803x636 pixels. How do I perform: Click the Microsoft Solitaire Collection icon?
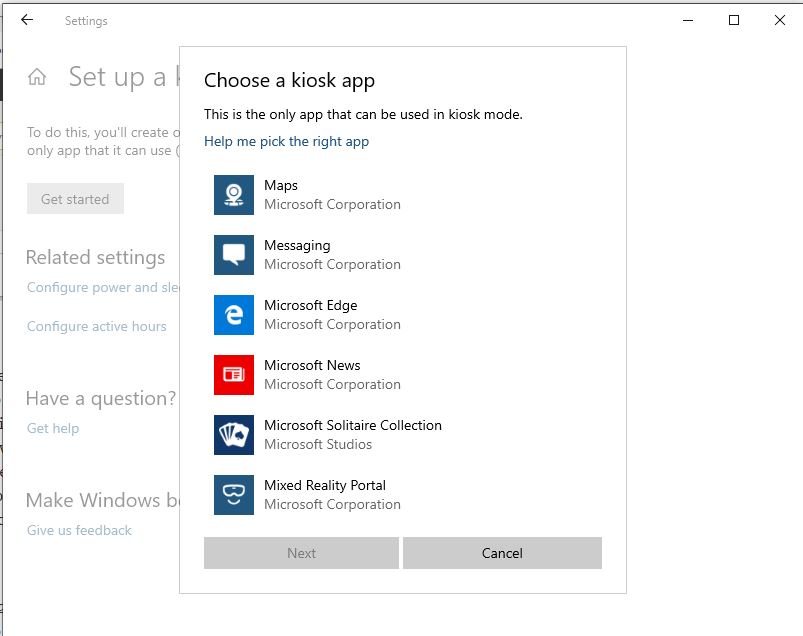click(x=233, y=434)
